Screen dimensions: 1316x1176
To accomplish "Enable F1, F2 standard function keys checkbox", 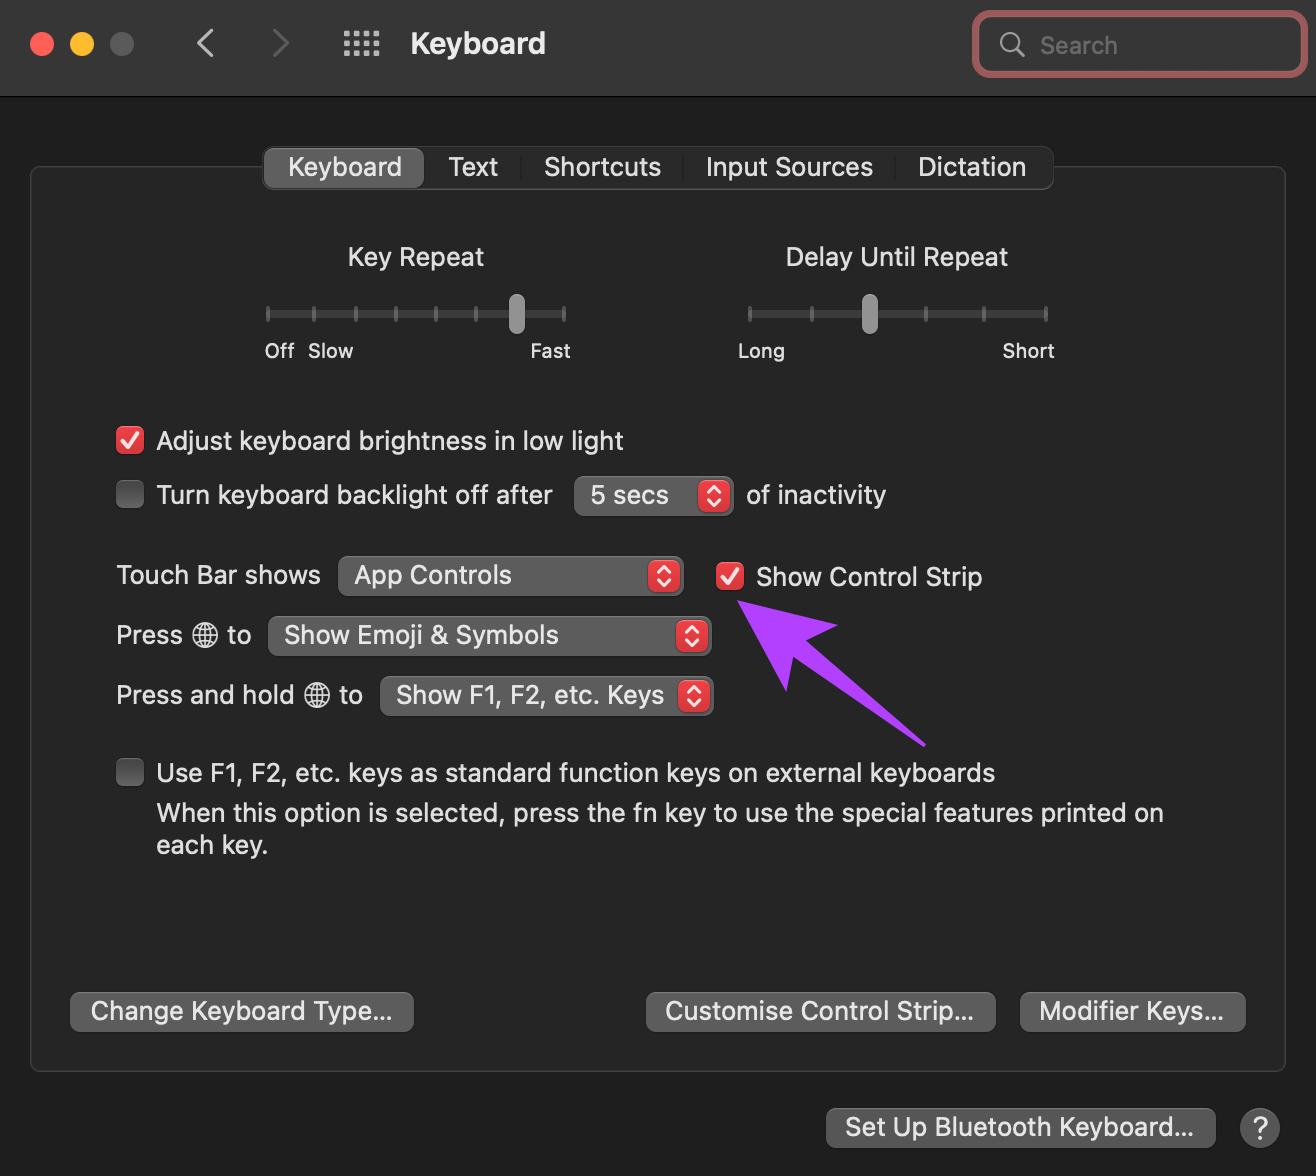I will [130, 773].
